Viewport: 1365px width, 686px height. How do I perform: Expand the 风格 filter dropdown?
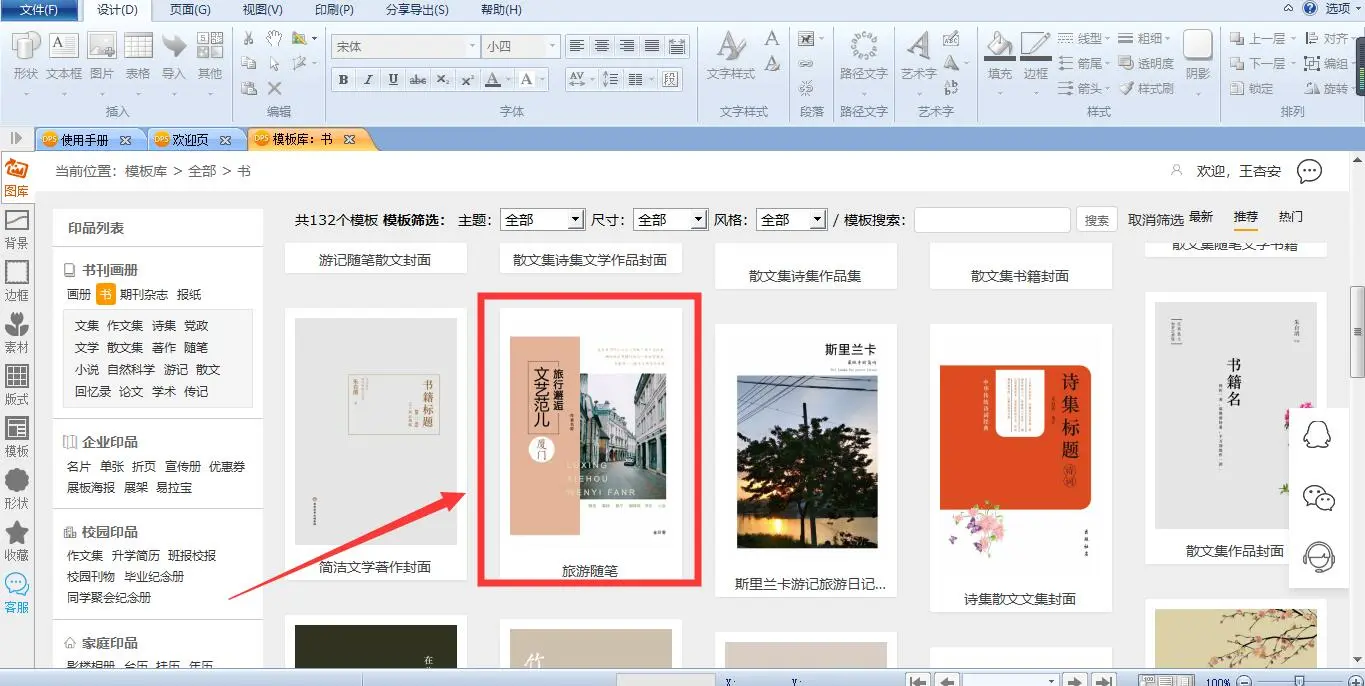pos(817,220)
